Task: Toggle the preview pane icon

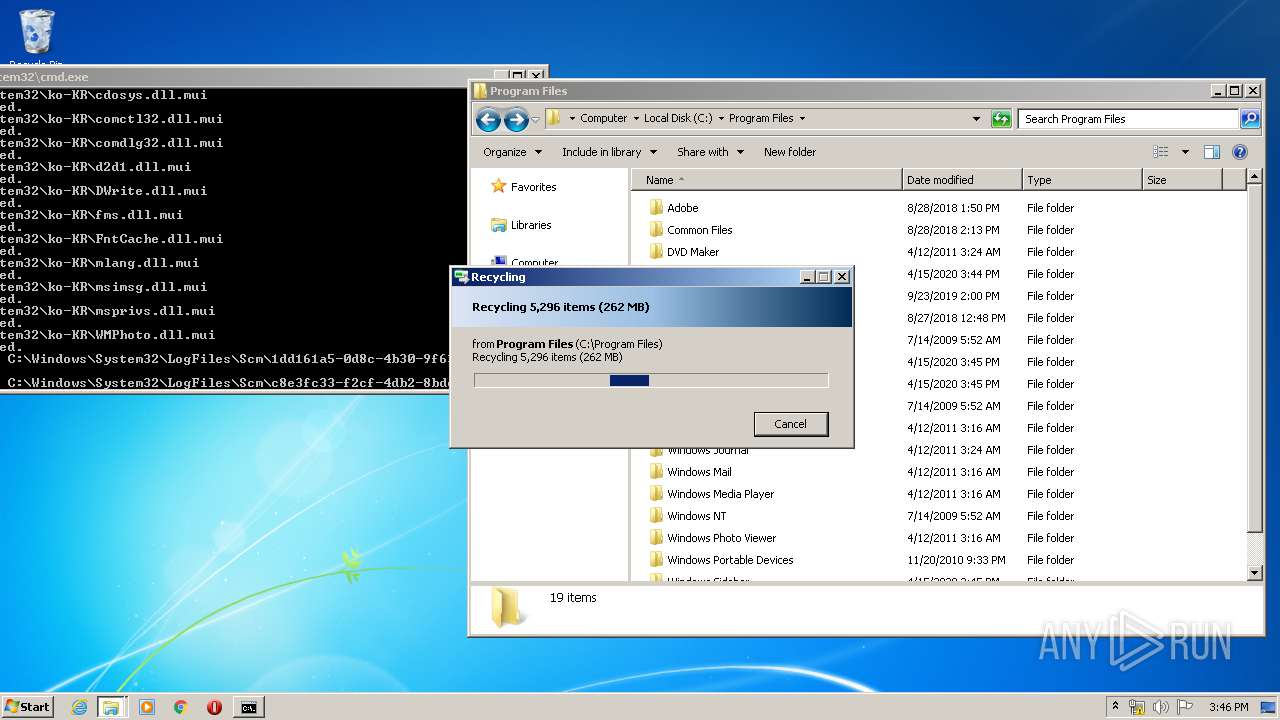Action: click(x=1212, y=152)
